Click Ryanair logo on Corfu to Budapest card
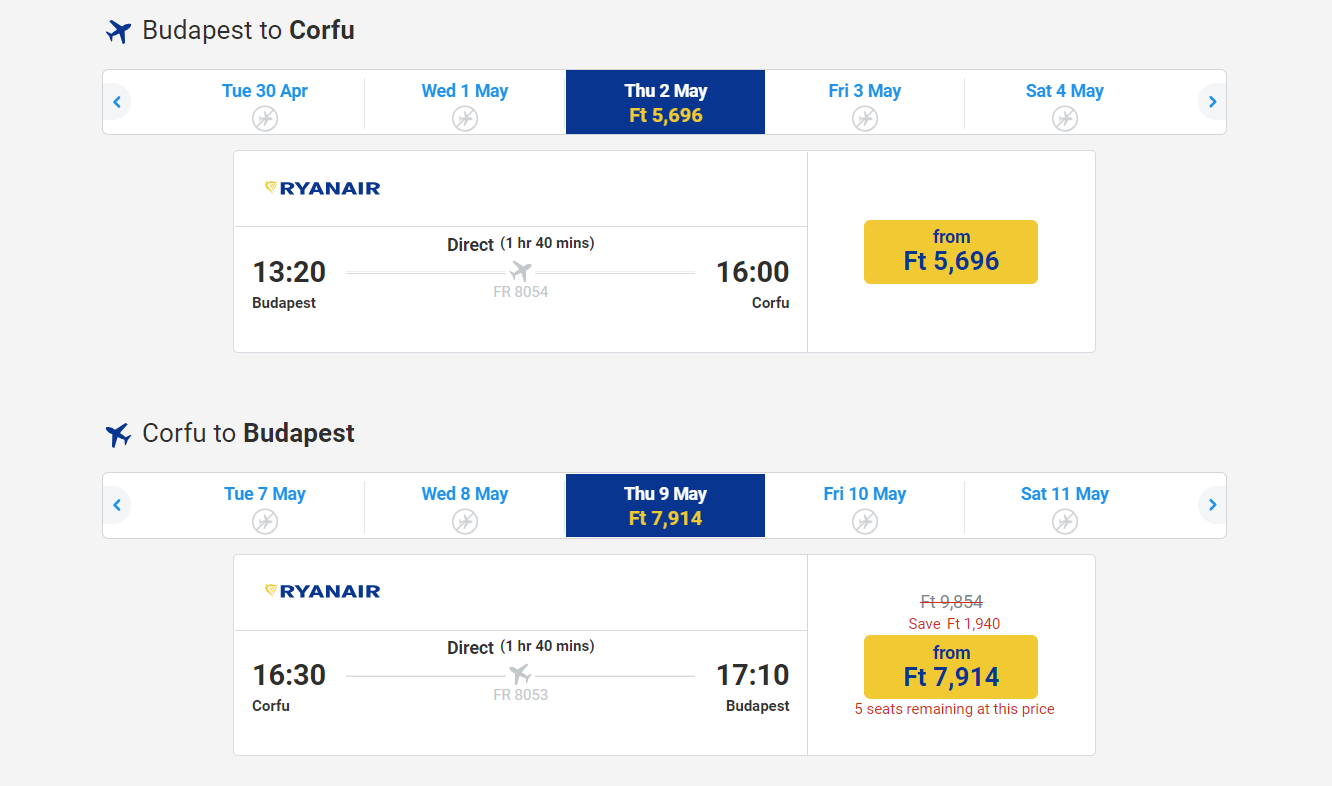The width and height of the screenshot is (1332, 786). pyautogui.click(x=322, y=591)
